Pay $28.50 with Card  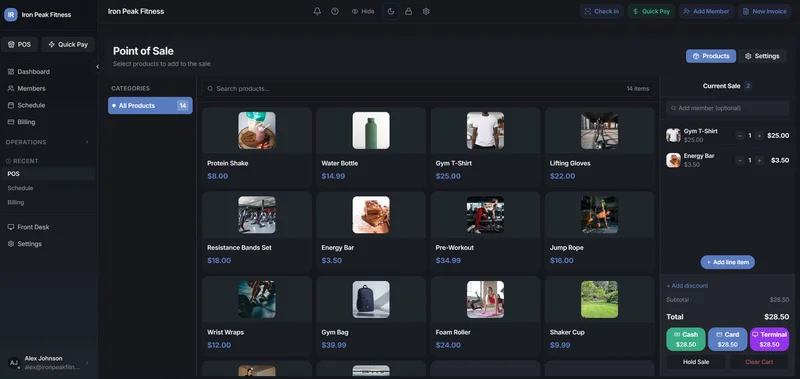pos(728,339)
